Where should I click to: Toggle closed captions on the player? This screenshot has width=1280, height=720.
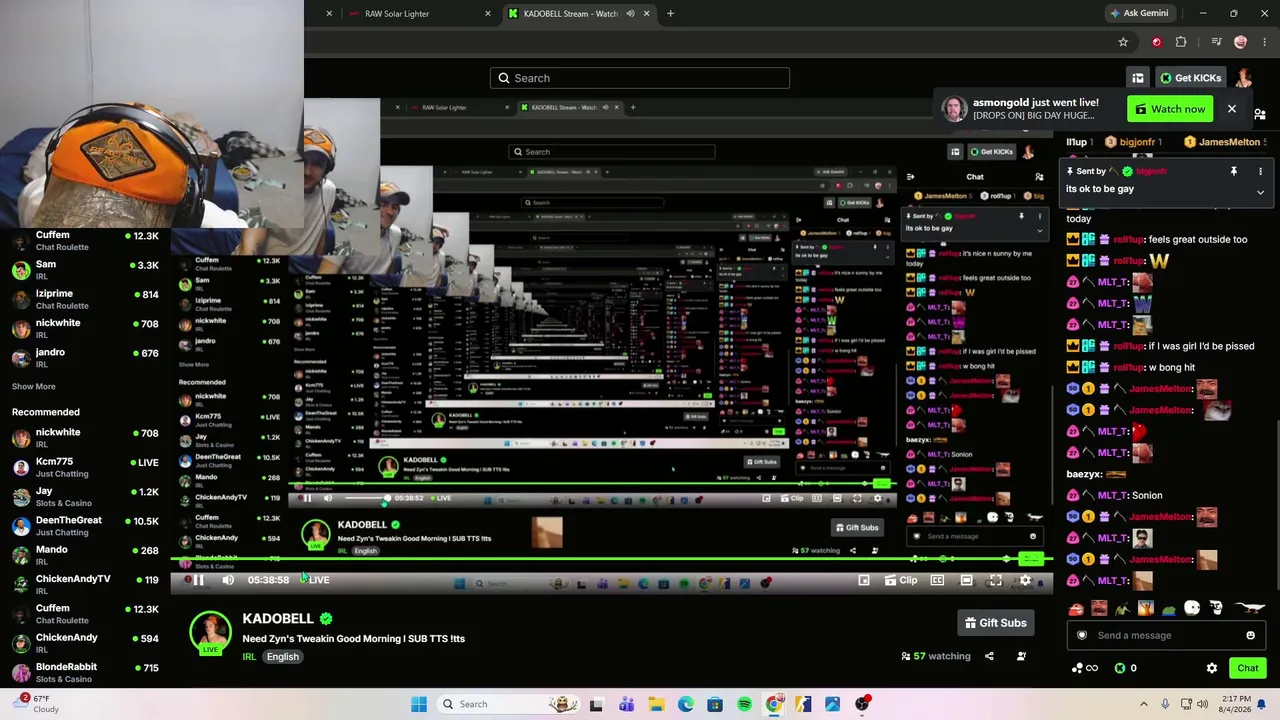tap(937, 580)
